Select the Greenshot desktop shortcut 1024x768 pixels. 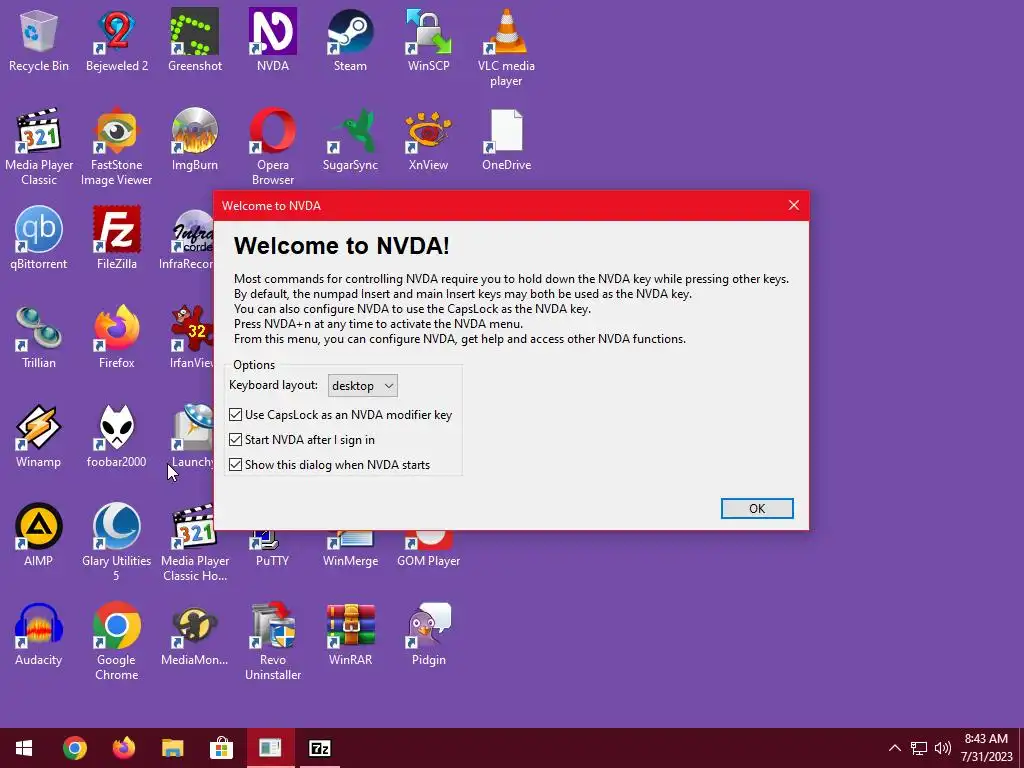point(195,40)
